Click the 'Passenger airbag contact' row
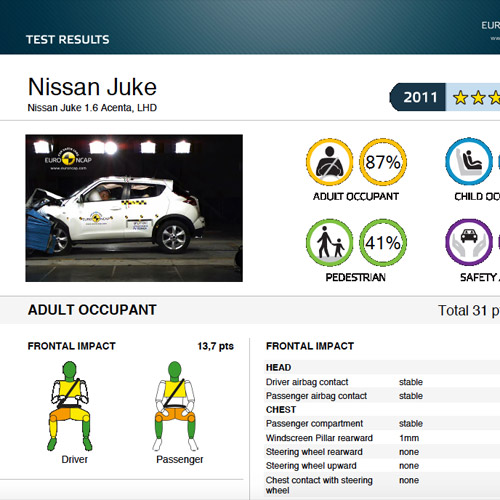 (382, 396)
